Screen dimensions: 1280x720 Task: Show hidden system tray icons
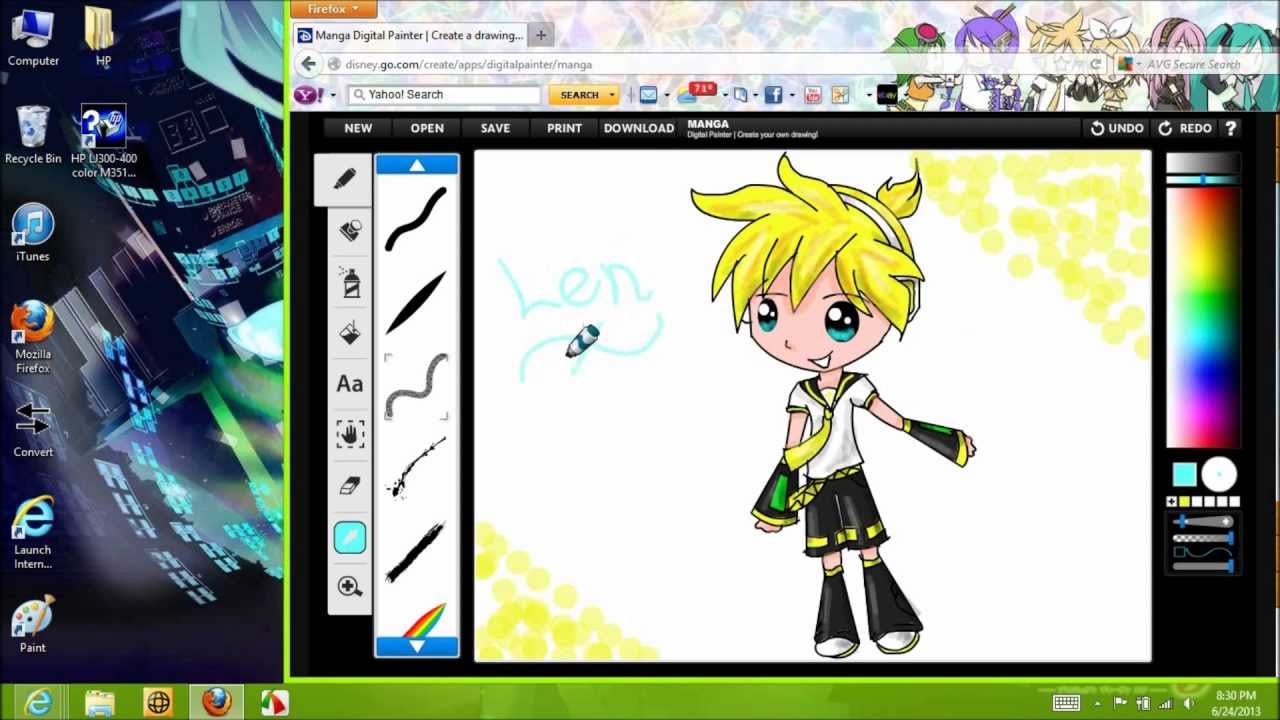click(x=1096, y=703)
